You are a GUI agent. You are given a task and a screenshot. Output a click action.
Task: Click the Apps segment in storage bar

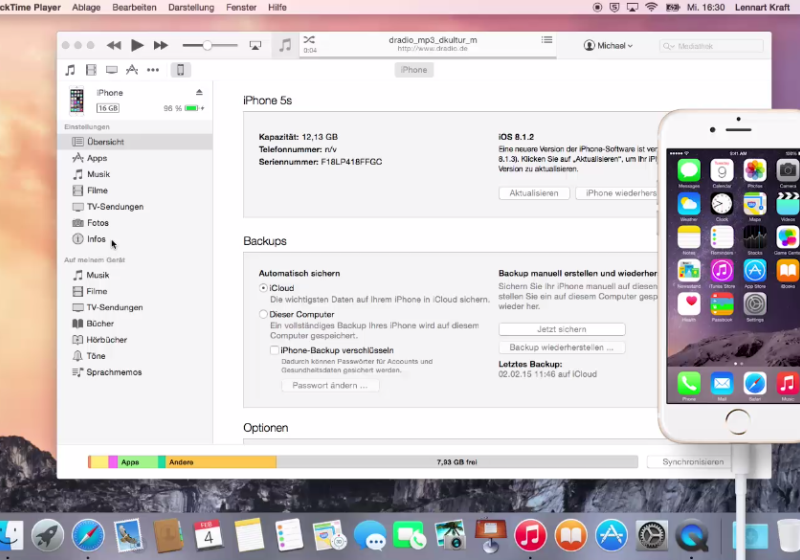click(x=137, y=462)
